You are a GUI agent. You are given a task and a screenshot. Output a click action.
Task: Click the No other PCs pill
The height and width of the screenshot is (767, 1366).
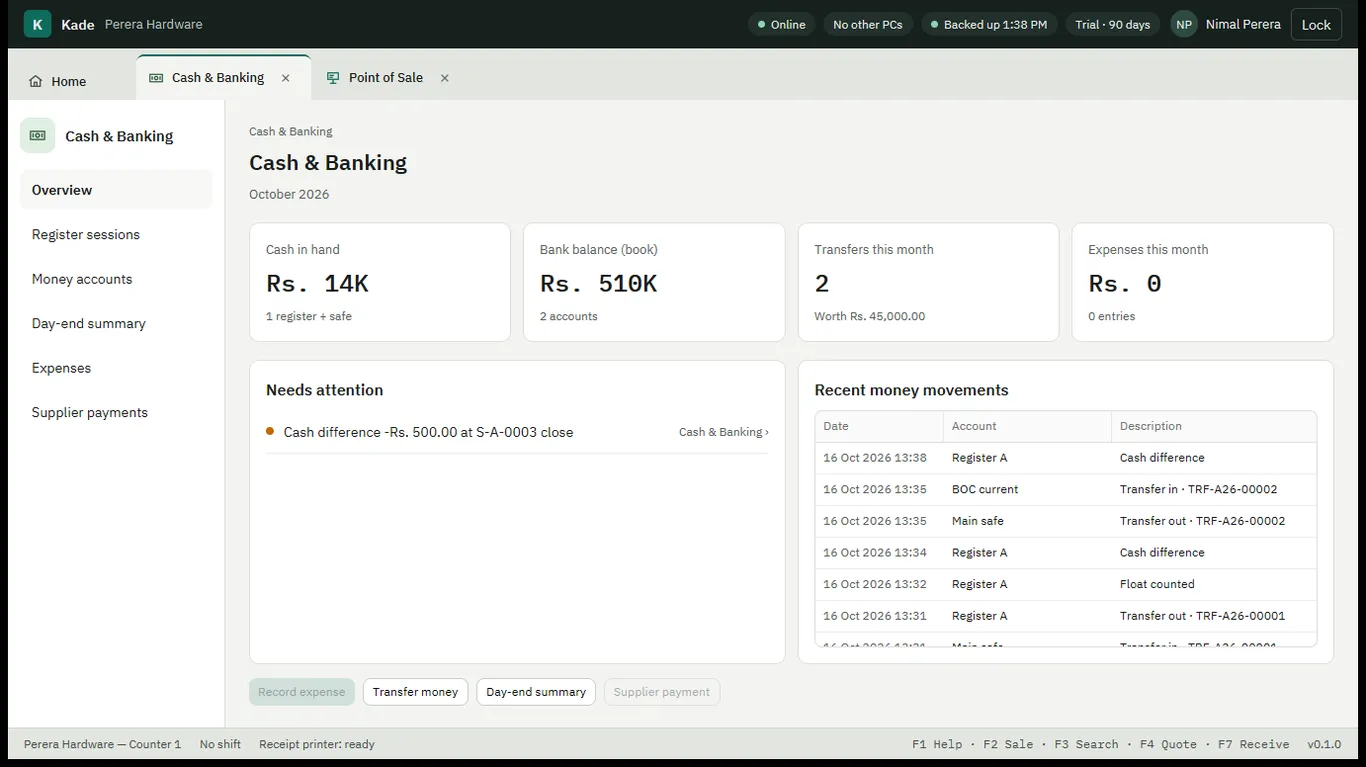(868, 24)
